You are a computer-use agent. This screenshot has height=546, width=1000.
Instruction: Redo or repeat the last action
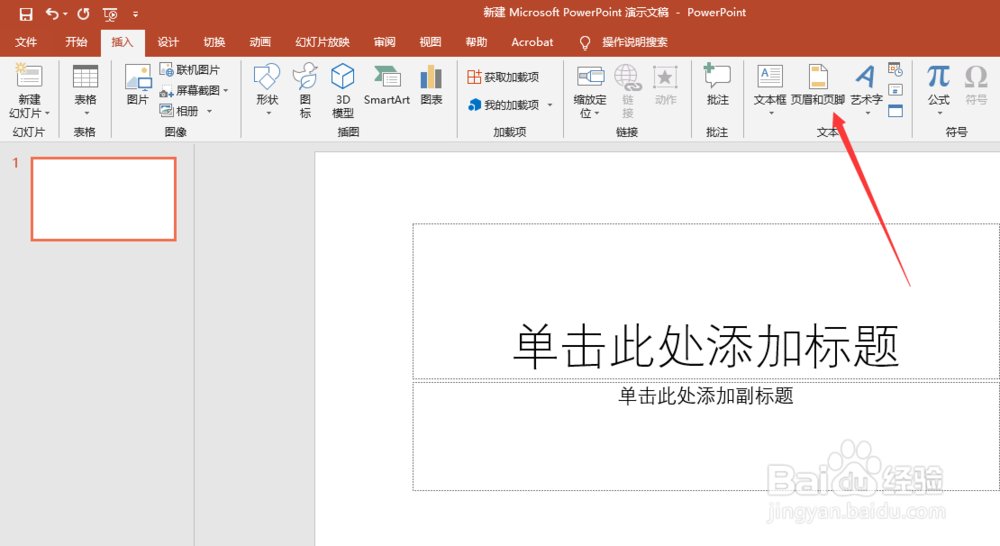[x=84, y=13]
